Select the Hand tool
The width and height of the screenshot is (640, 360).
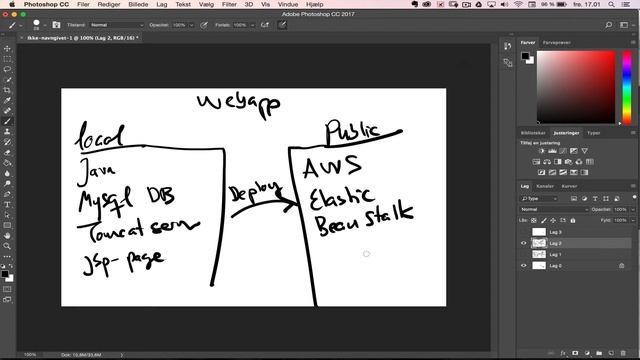click(x=7, y=236)
